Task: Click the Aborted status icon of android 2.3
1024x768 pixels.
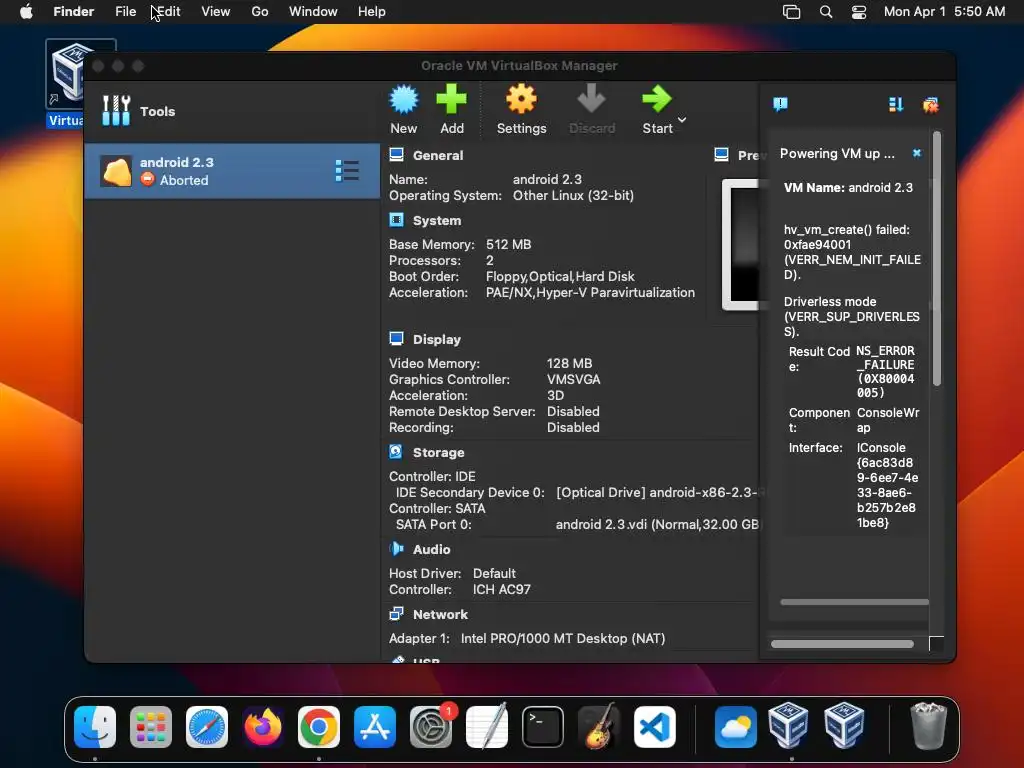Action: tap(148, 179)
